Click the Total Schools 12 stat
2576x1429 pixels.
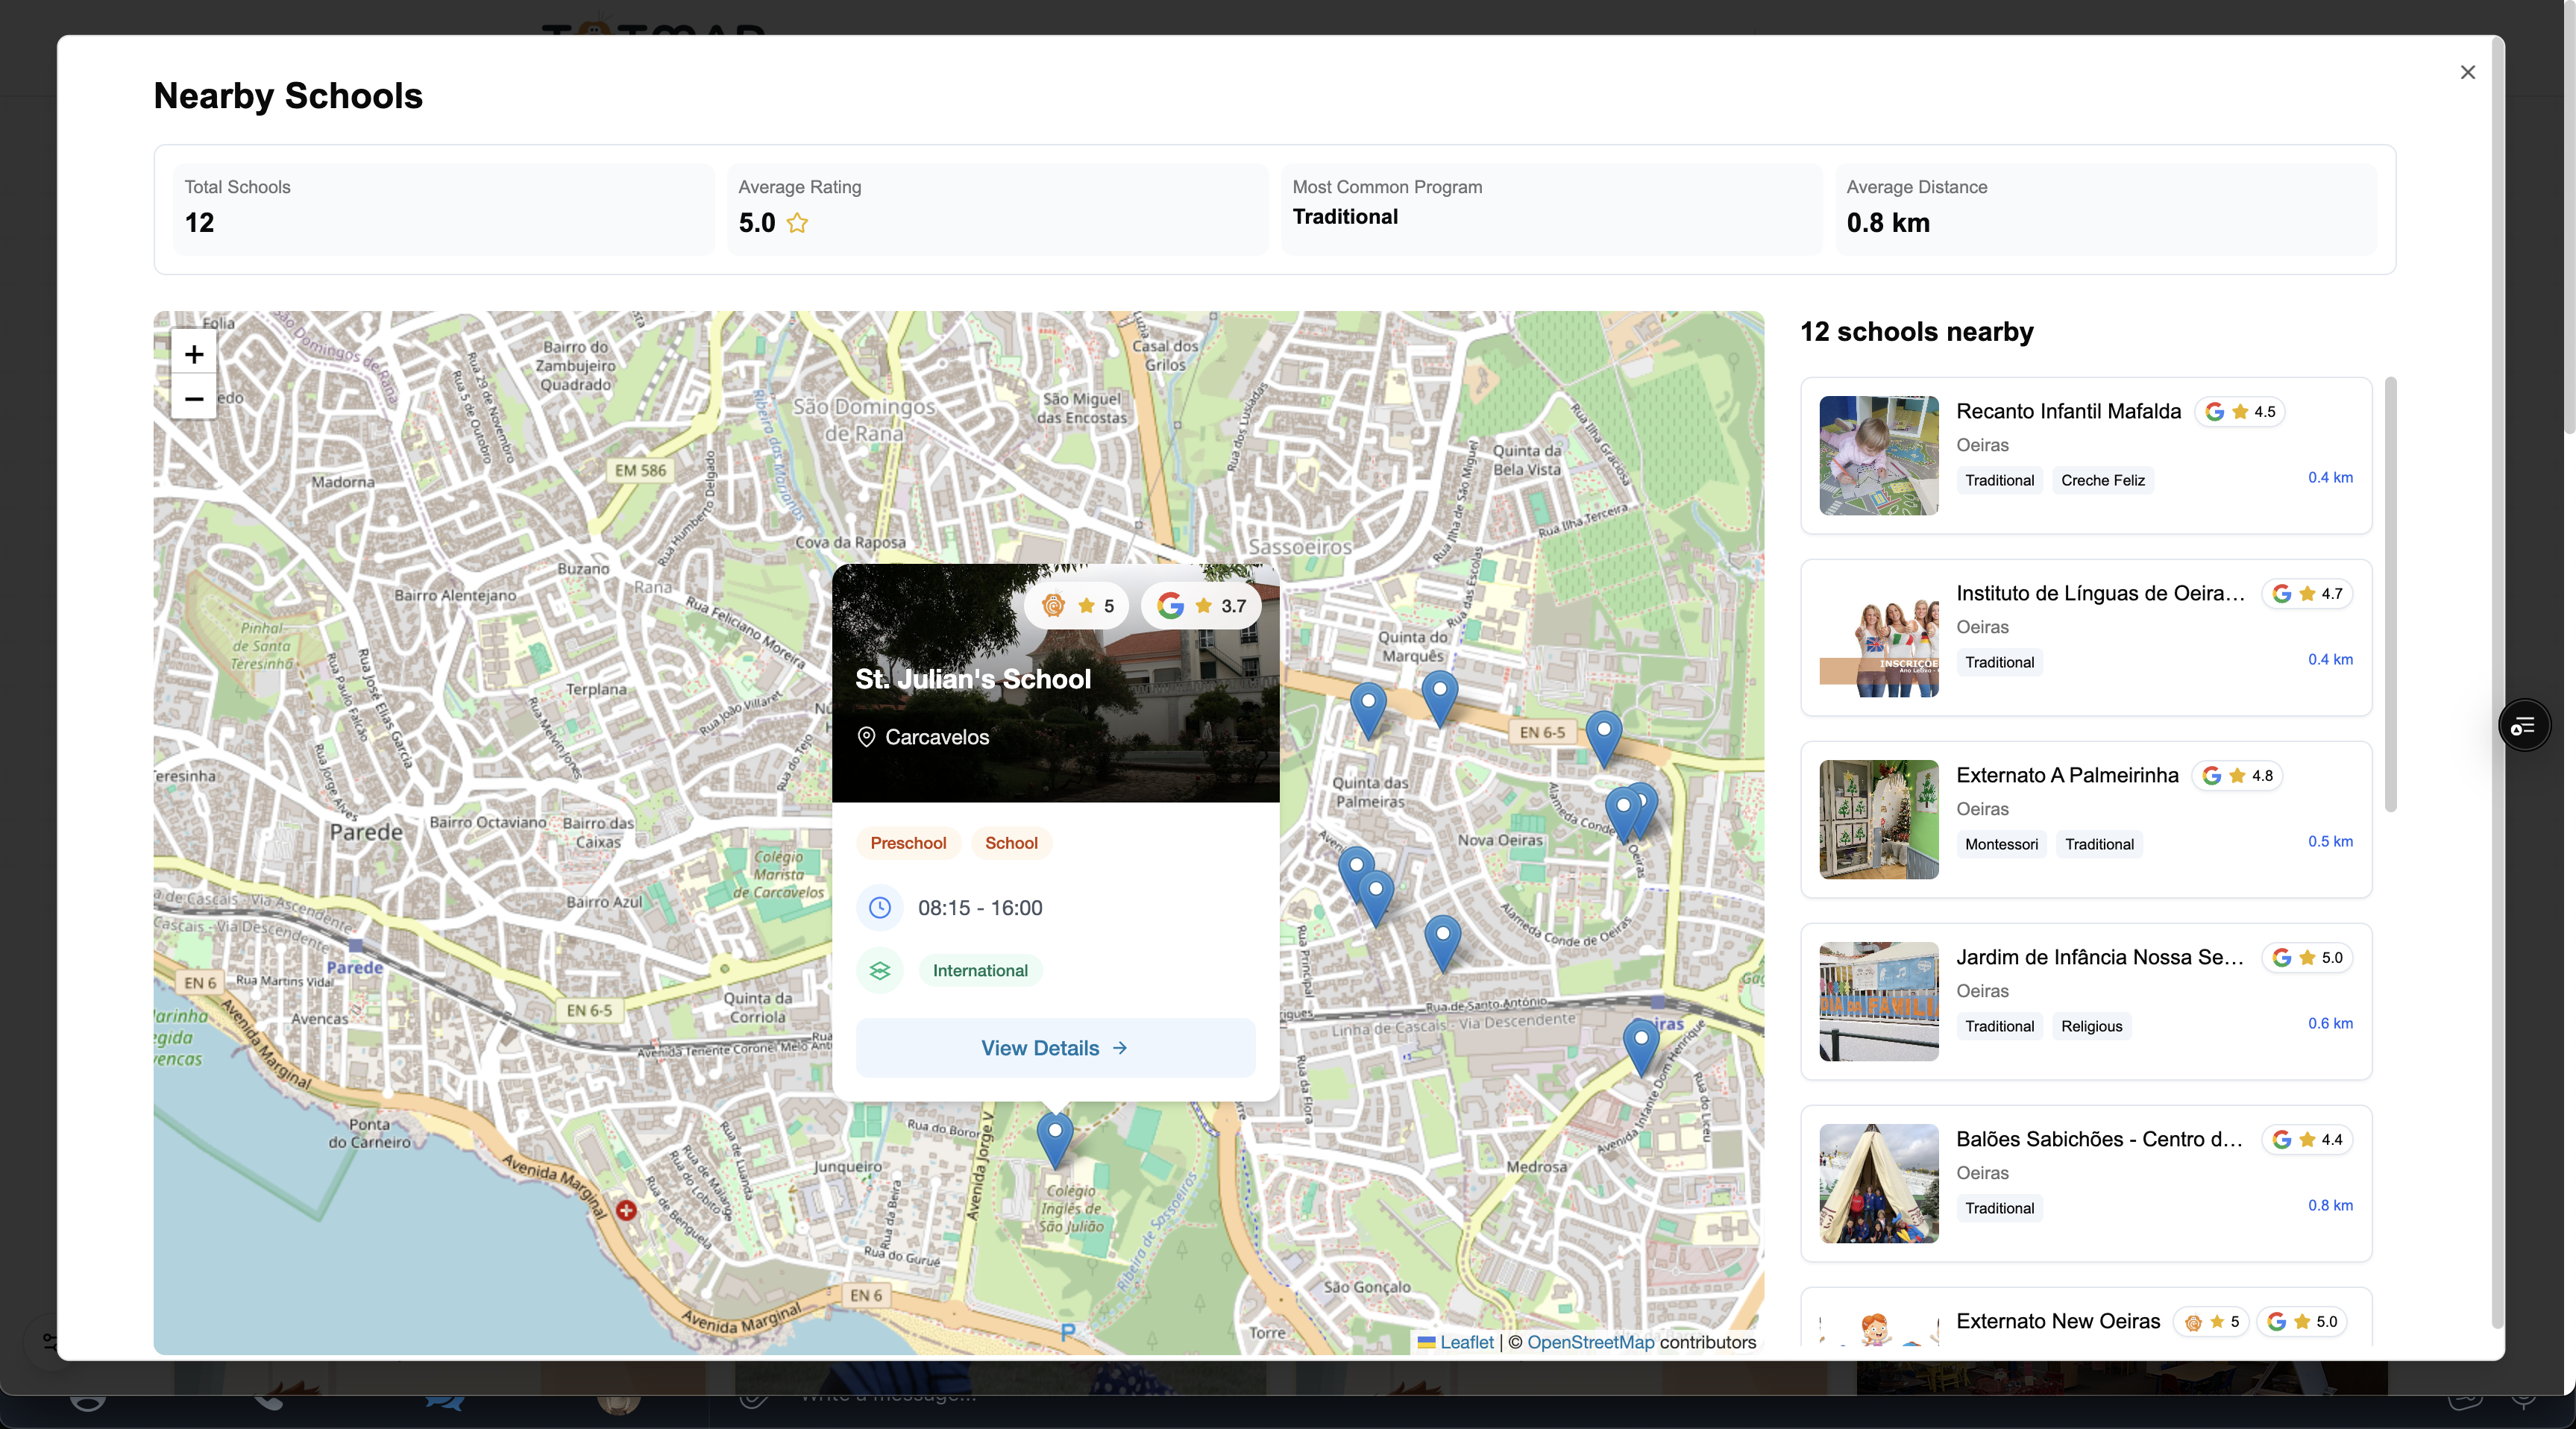[x=443, y=209]
